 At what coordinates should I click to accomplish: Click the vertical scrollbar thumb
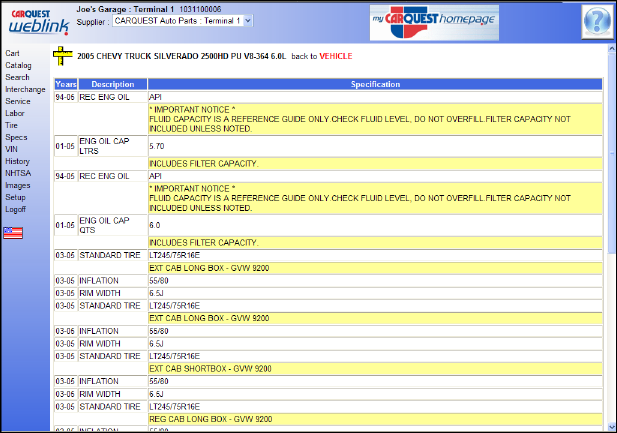pos(611,154)
